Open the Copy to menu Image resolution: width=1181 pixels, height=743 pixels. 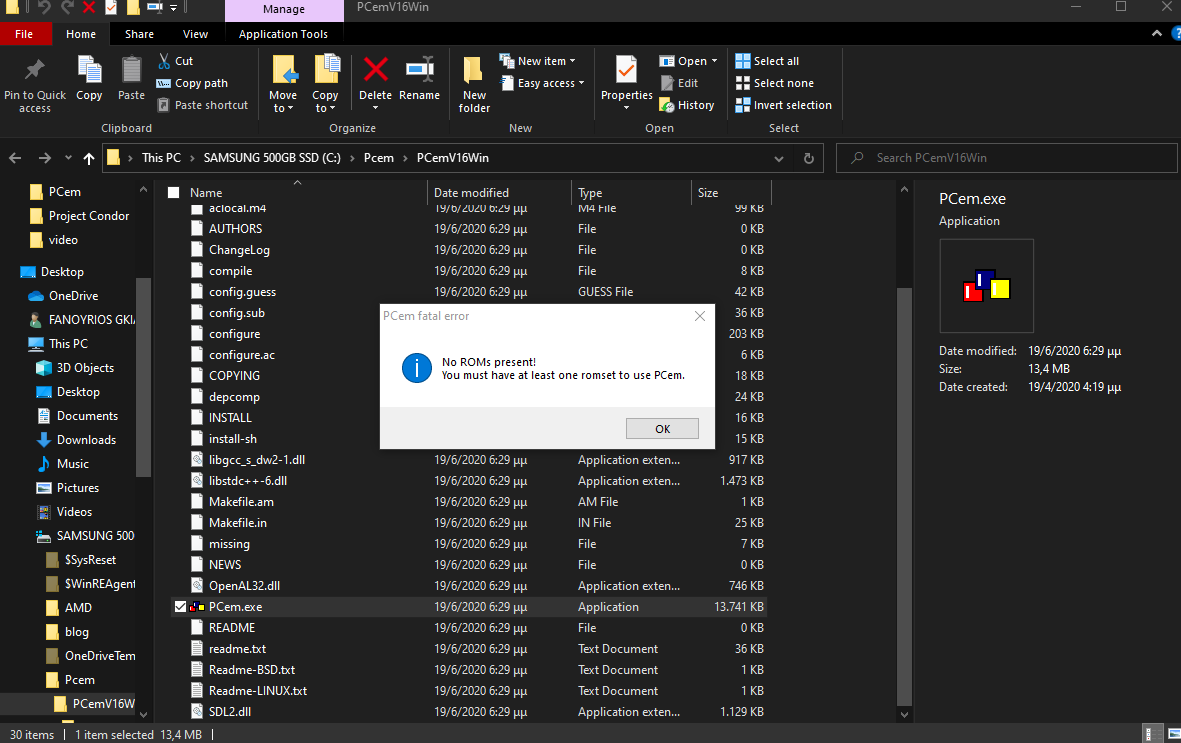(x=325, y=84)
